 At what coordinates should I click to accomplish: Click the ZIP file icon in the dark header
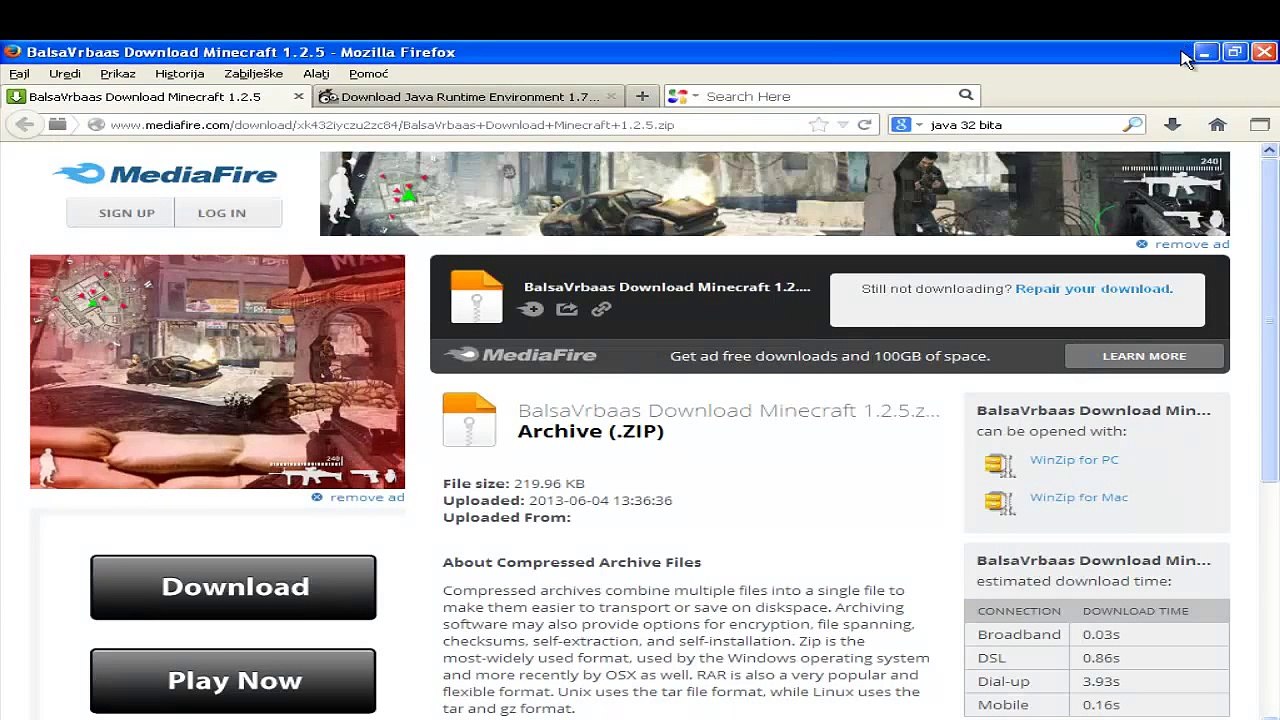476,296
